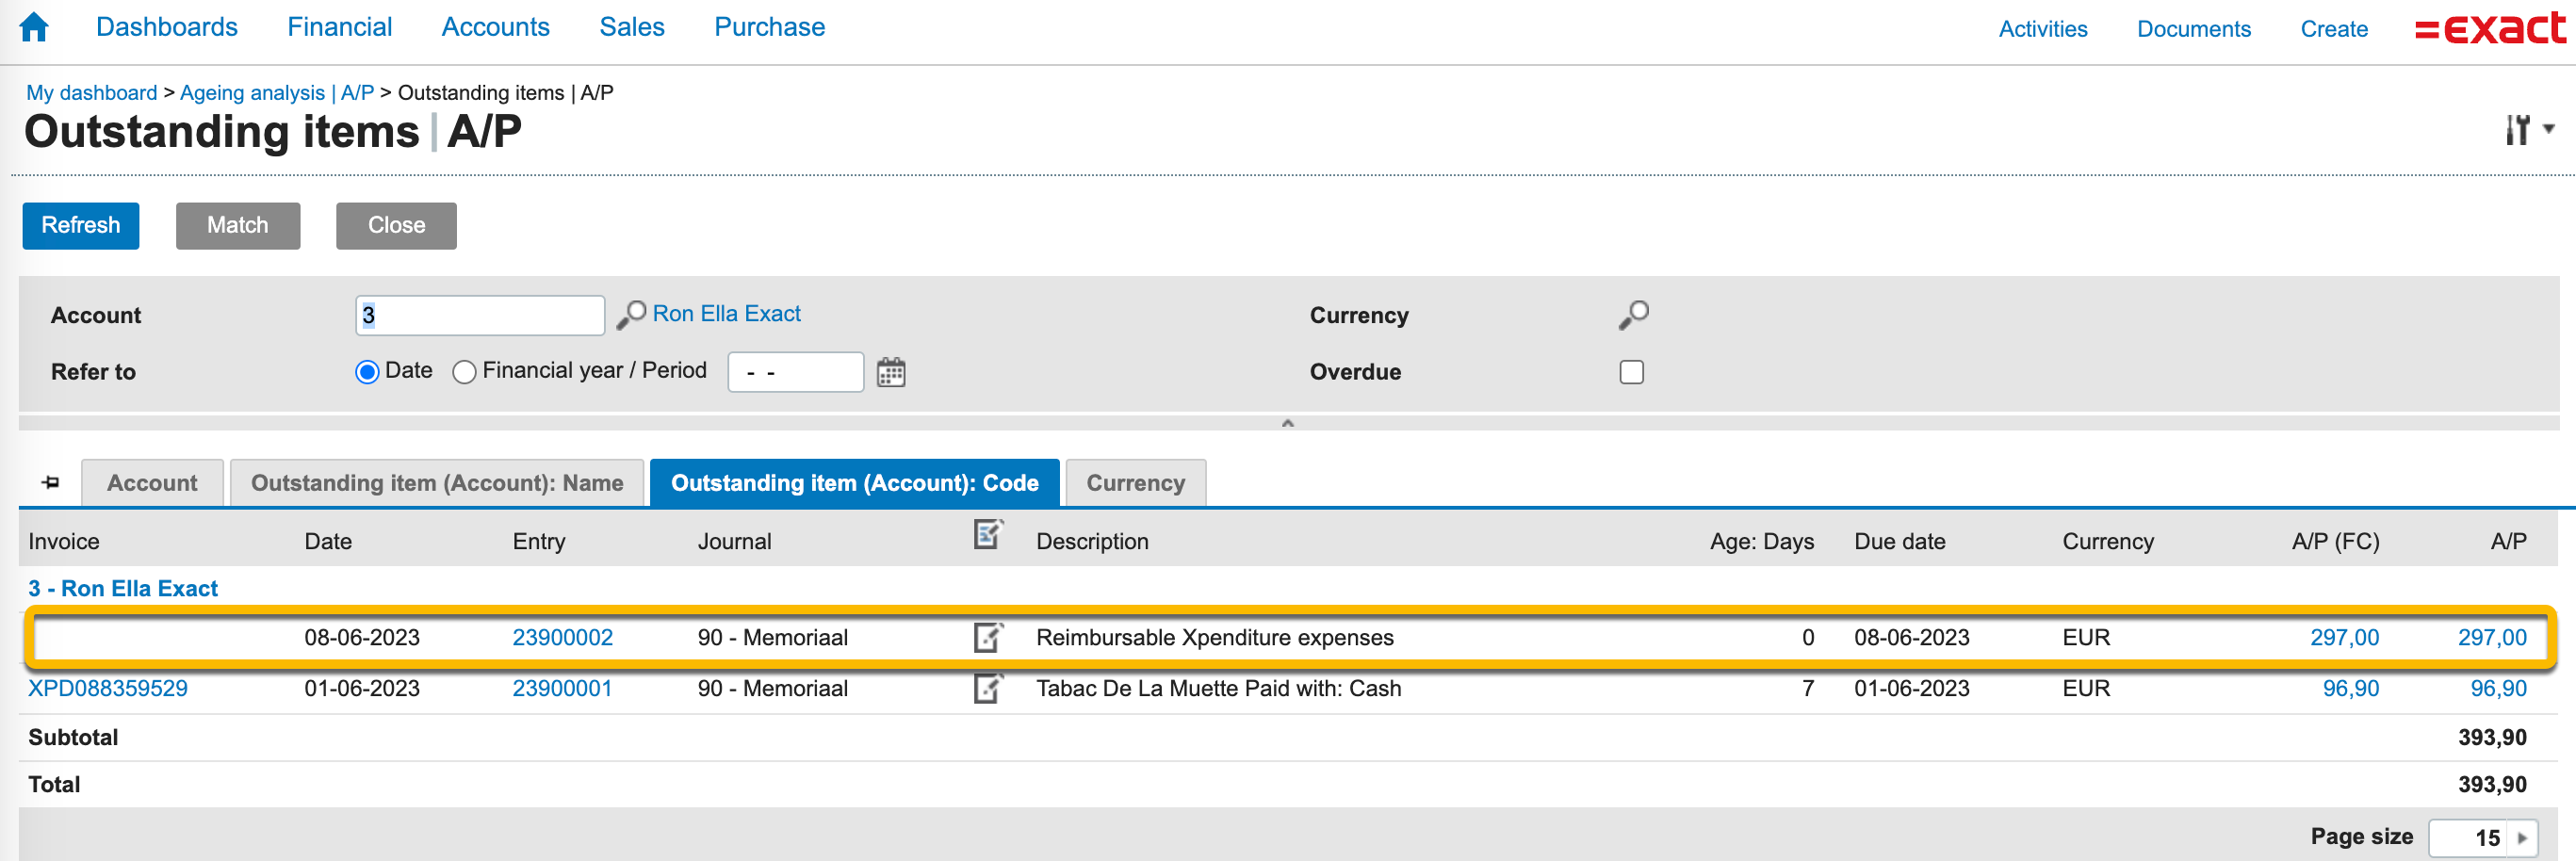Select the Date radio button

367,372
